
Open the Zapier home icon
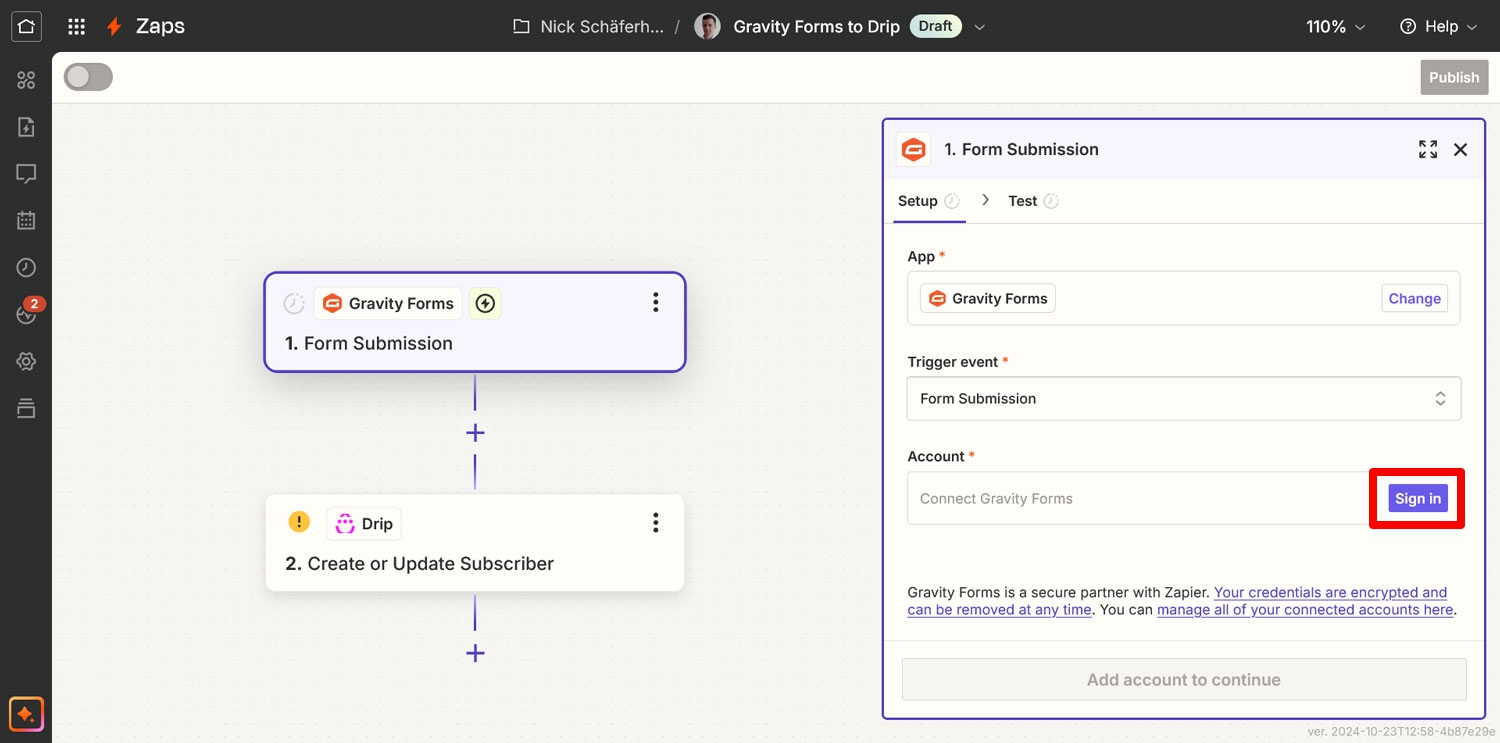26,27
